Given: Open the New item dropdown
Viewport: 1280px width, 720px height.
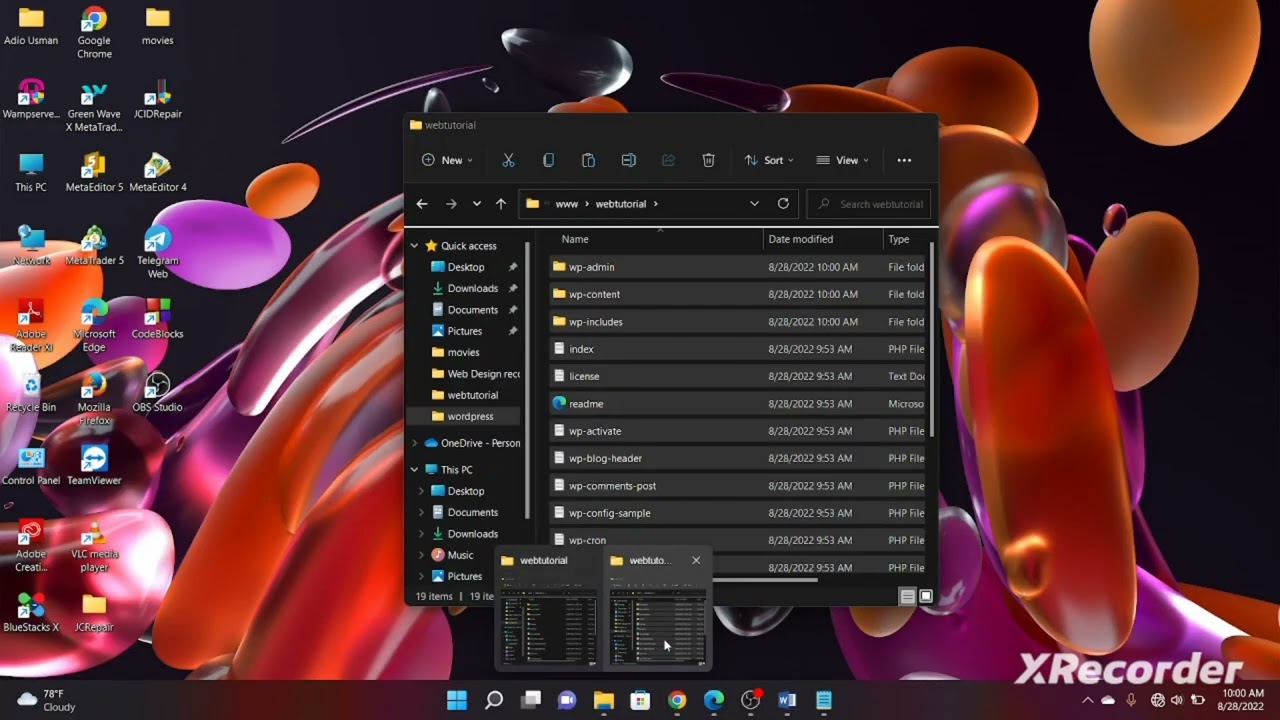Looking at the screenshot, I should (x=447, y=160).
